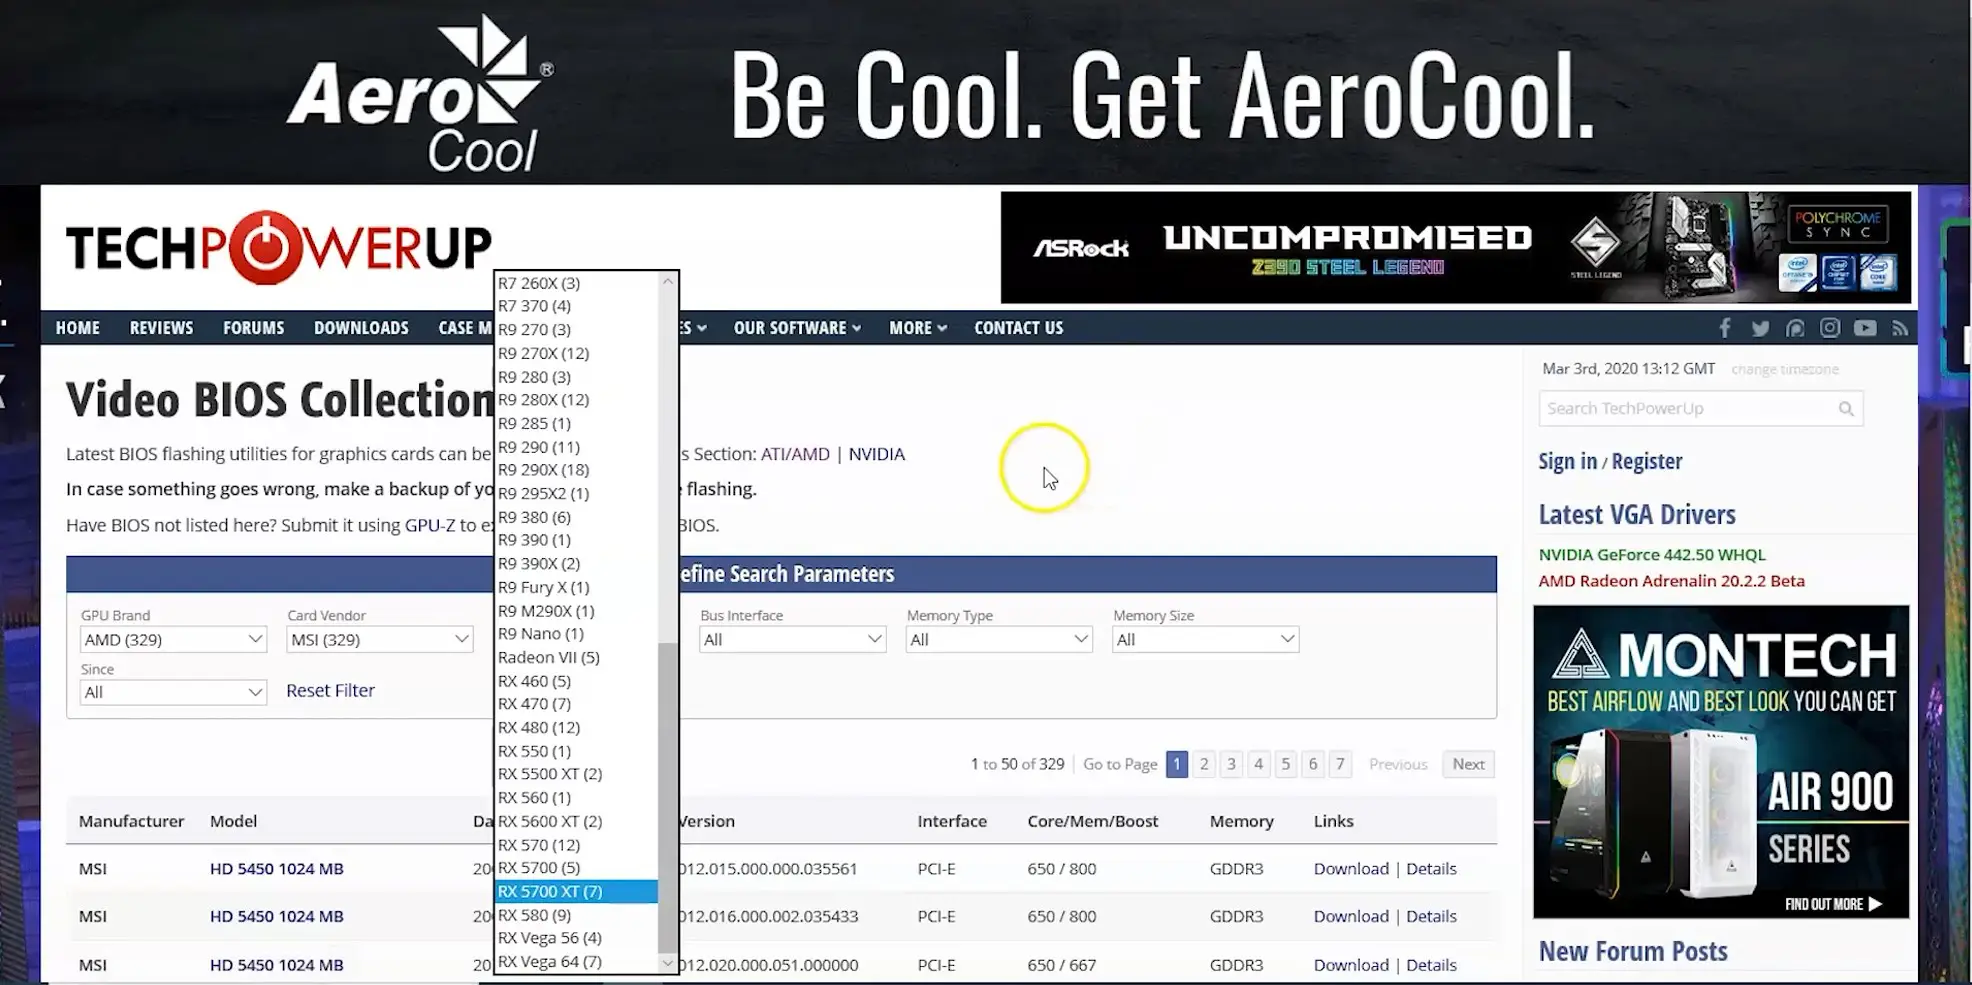Choose RX Vega 56 (4) option
Viewport: 1972px width, 985px height.
(550, 938)
